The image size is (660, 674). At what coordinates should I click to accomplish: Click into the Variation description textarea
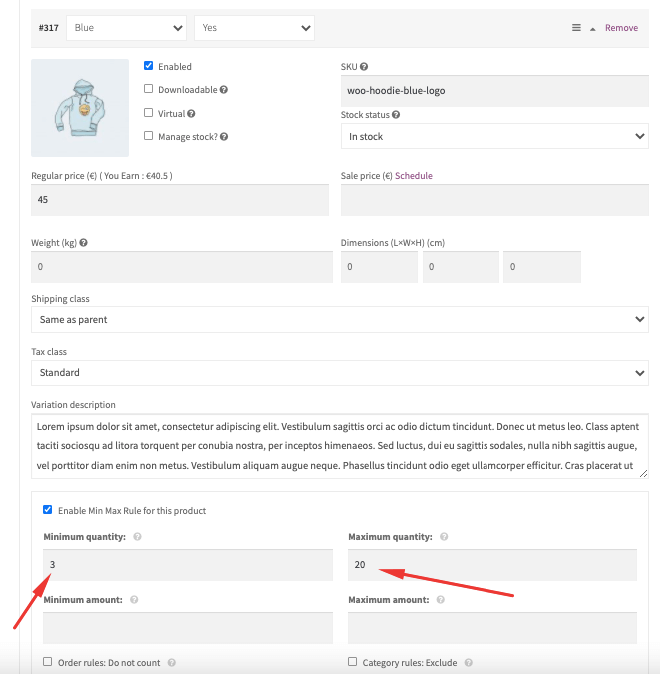tap(340, 446)
